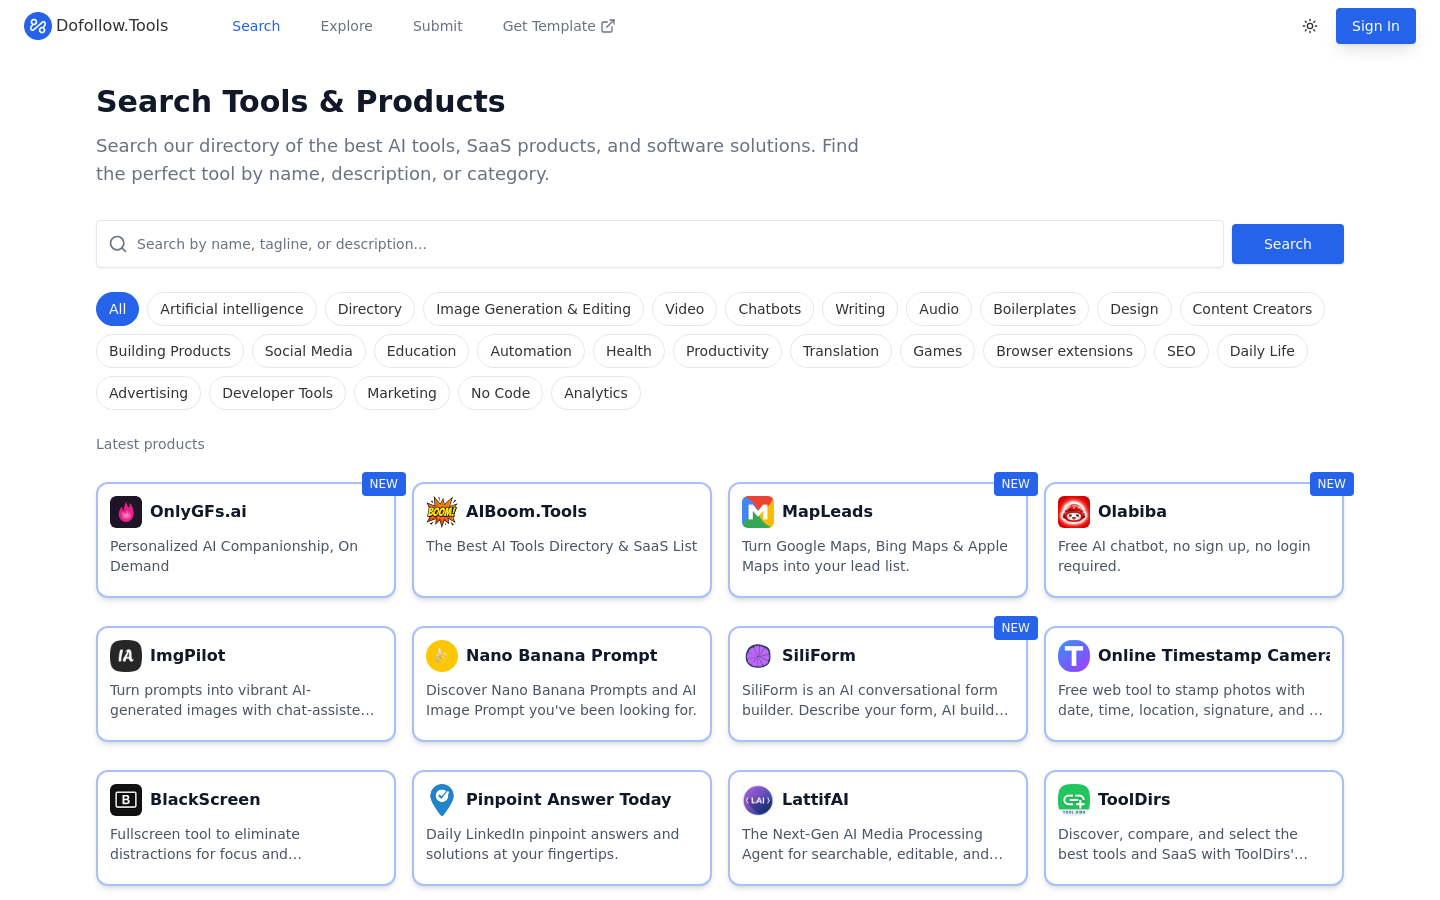
Task: Click the blue Search button
Action: coord(1288,244)
